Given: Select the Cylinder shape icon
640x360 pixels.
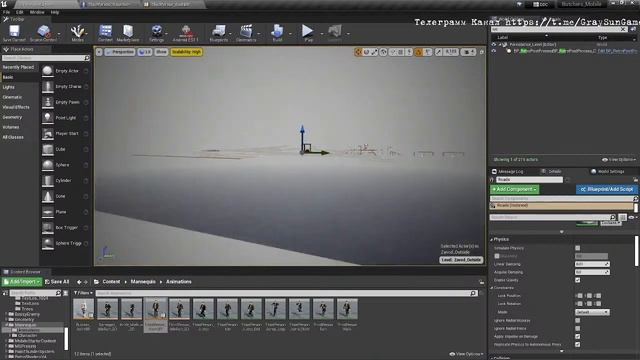Looking at the screenshot, I should 48,180.
